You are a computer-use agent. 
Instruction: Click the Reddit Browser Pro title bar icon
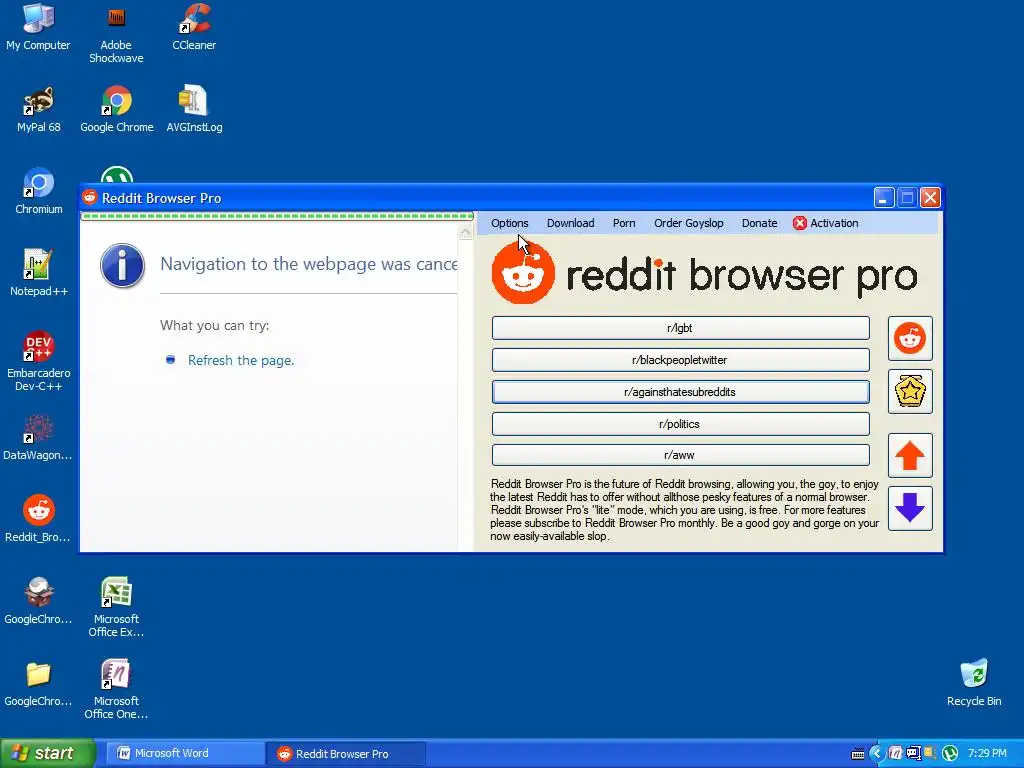click(x=90, y=197)
